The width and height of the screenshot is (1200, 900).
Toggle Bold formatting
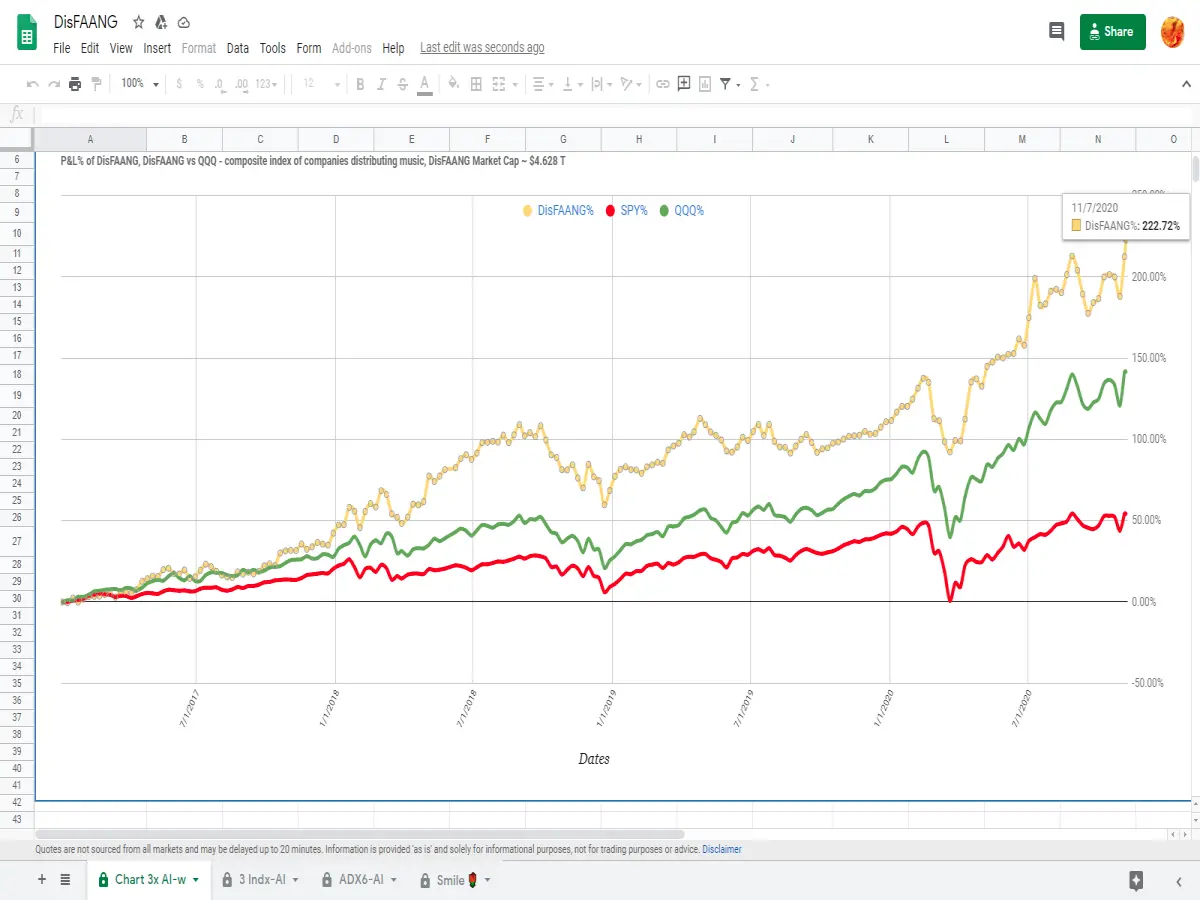coord(360,84)
